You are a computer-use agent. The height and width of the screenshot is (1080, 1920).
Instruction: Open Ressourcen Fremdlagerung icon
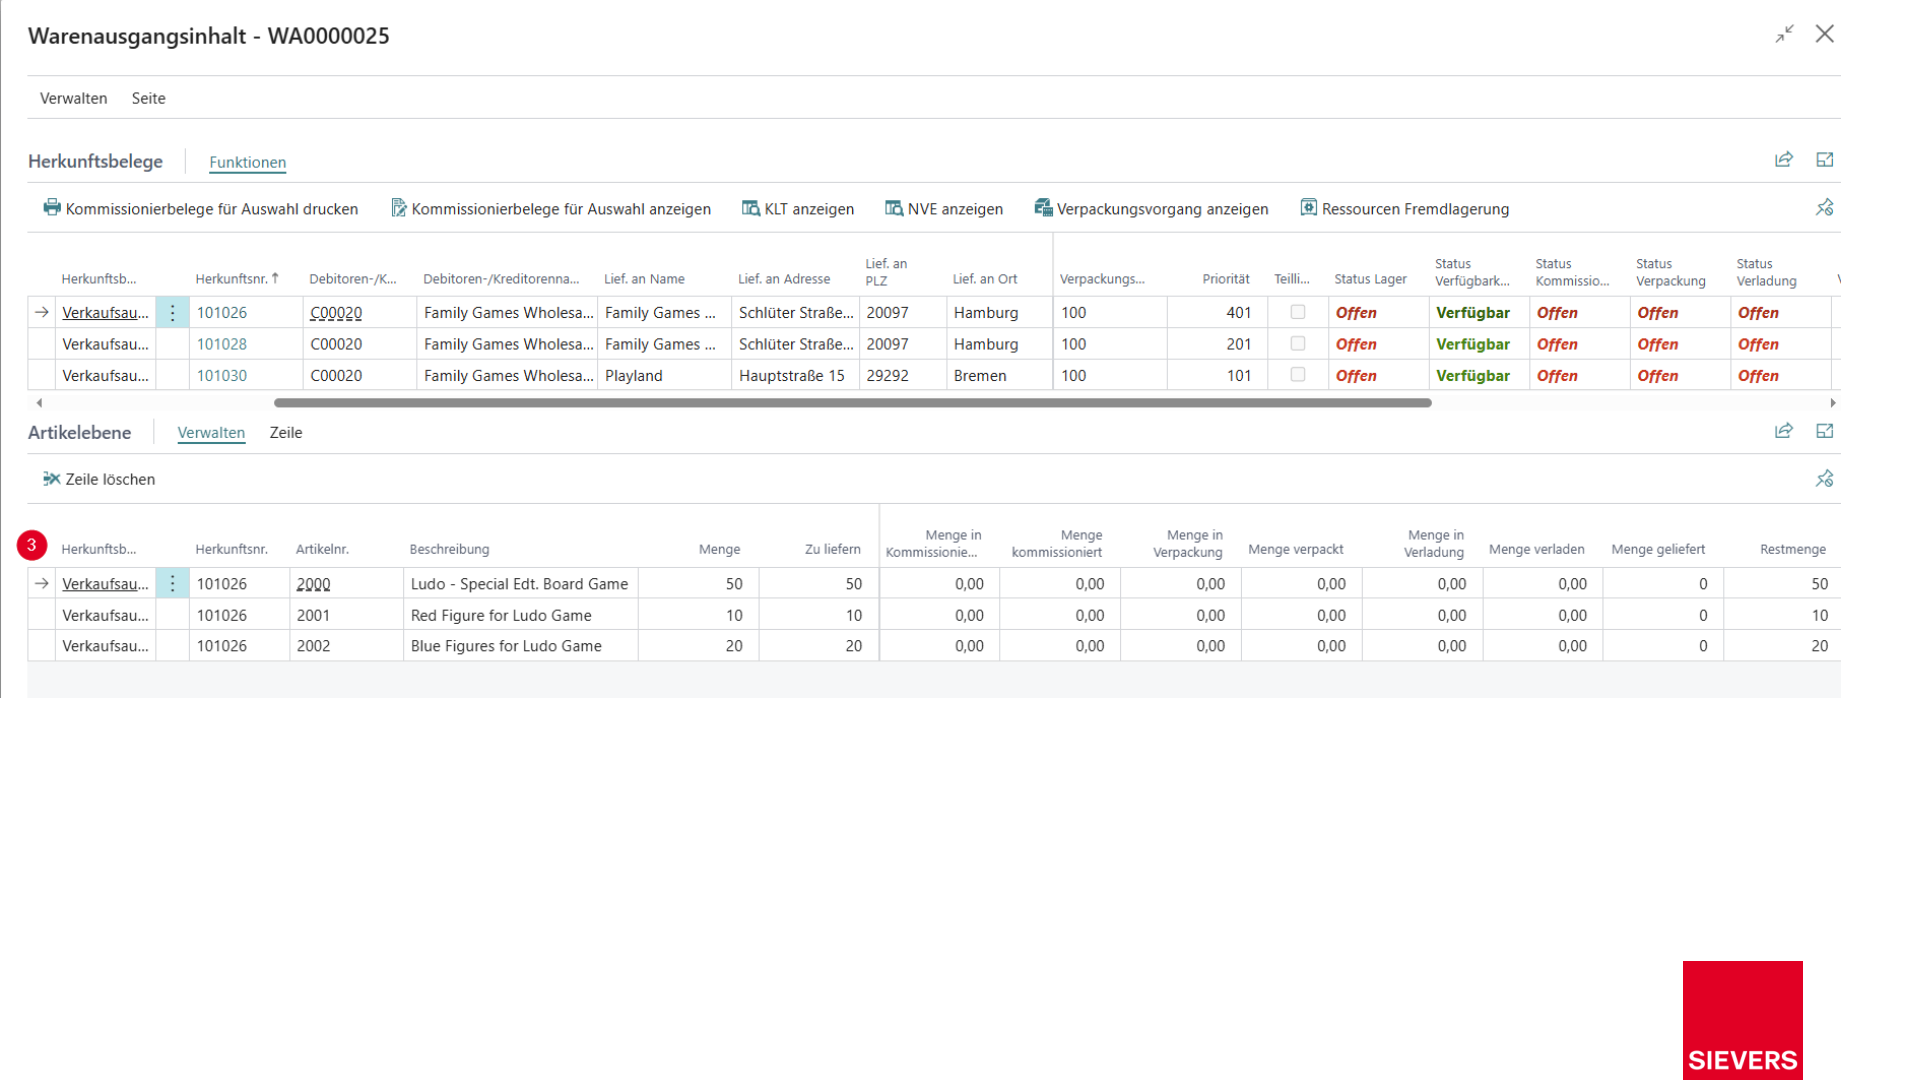[1308, 208]
